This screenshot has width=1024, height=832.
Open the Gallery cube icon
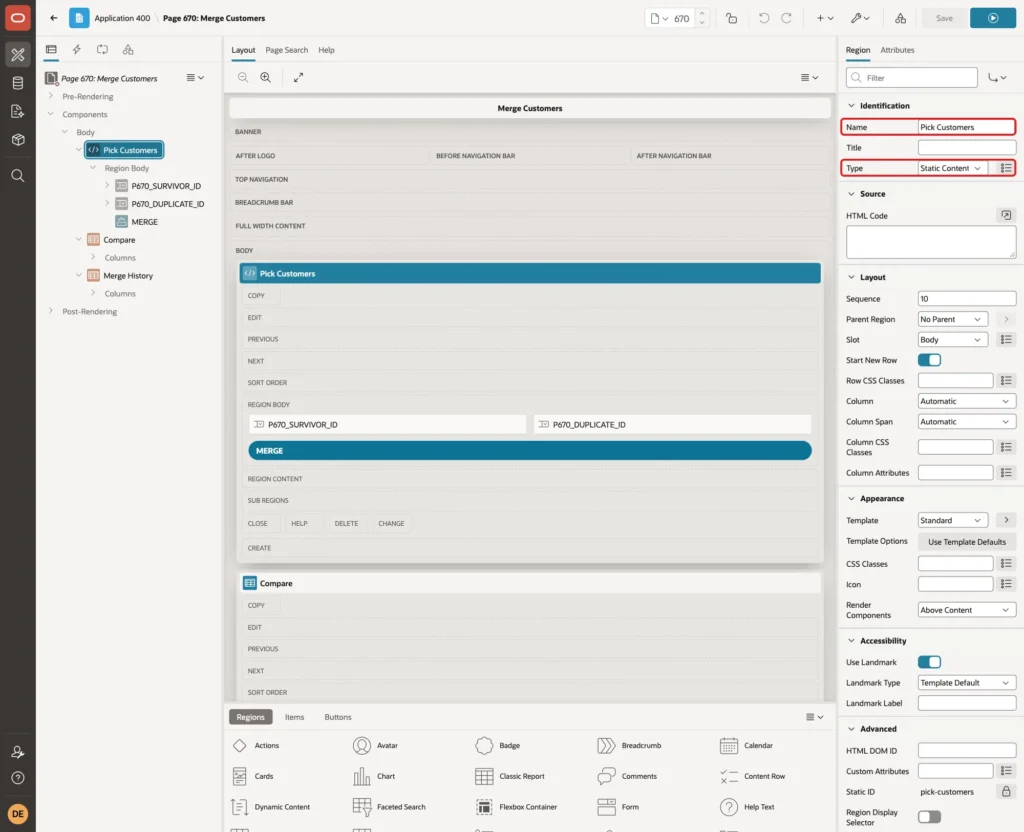pyautogui.click(x=18, y=139)
